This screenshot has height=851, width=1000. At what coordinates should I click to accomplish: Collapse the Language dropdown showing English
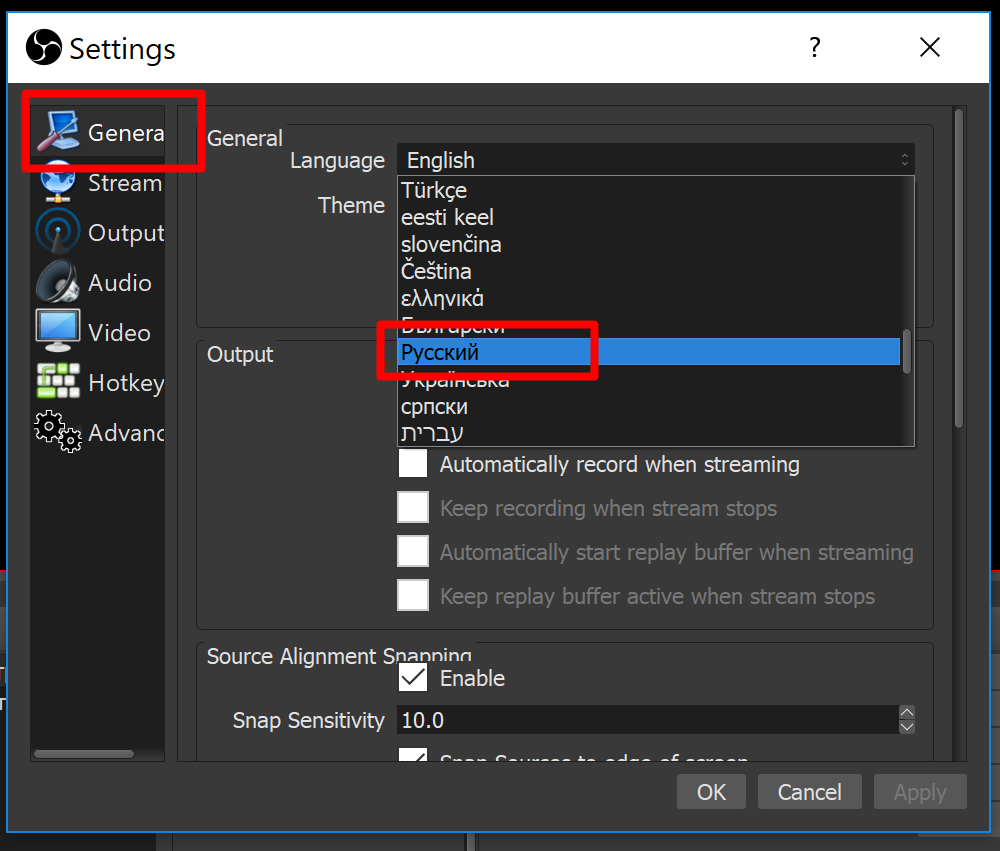point(655,160)
